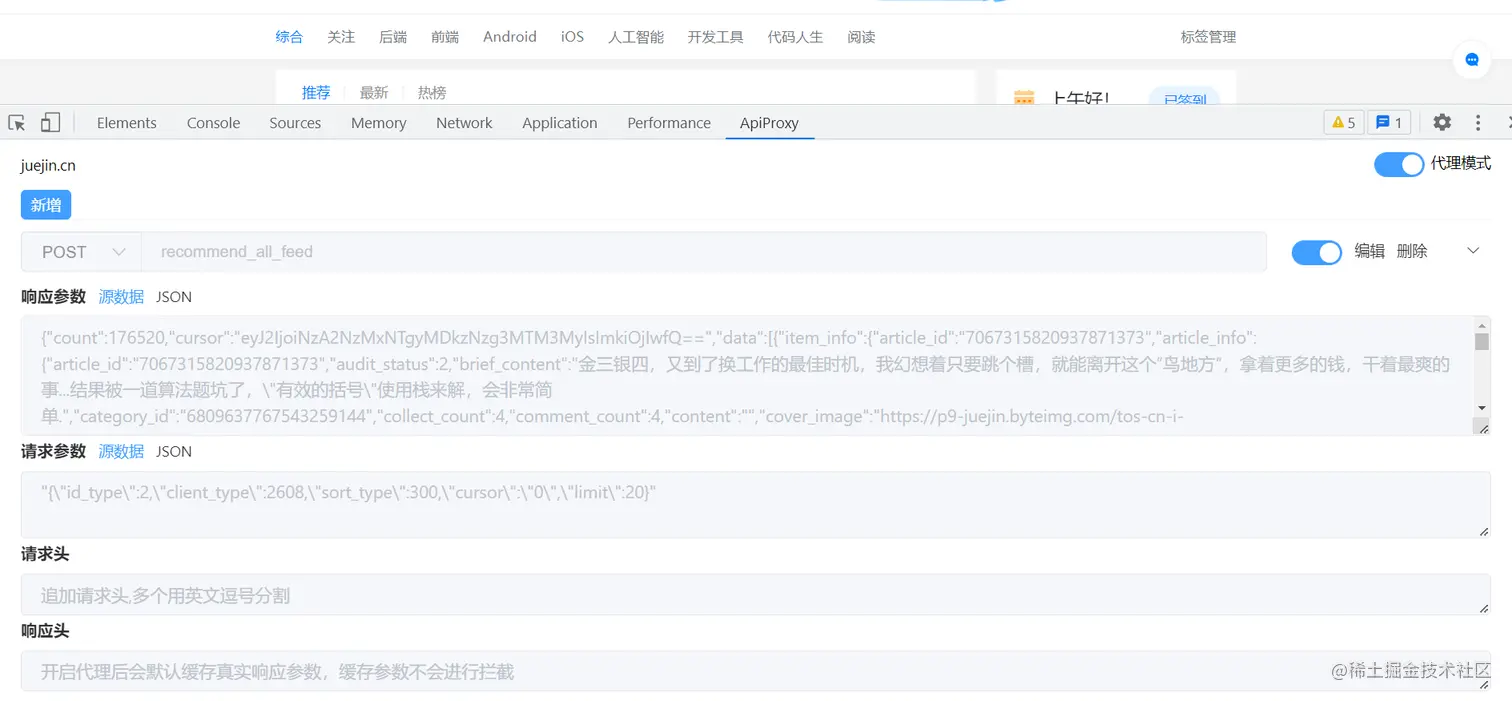Click the 删除 link
Image resolution: width=1512 pixels, height=701 pixels.
click(1412, 251)
